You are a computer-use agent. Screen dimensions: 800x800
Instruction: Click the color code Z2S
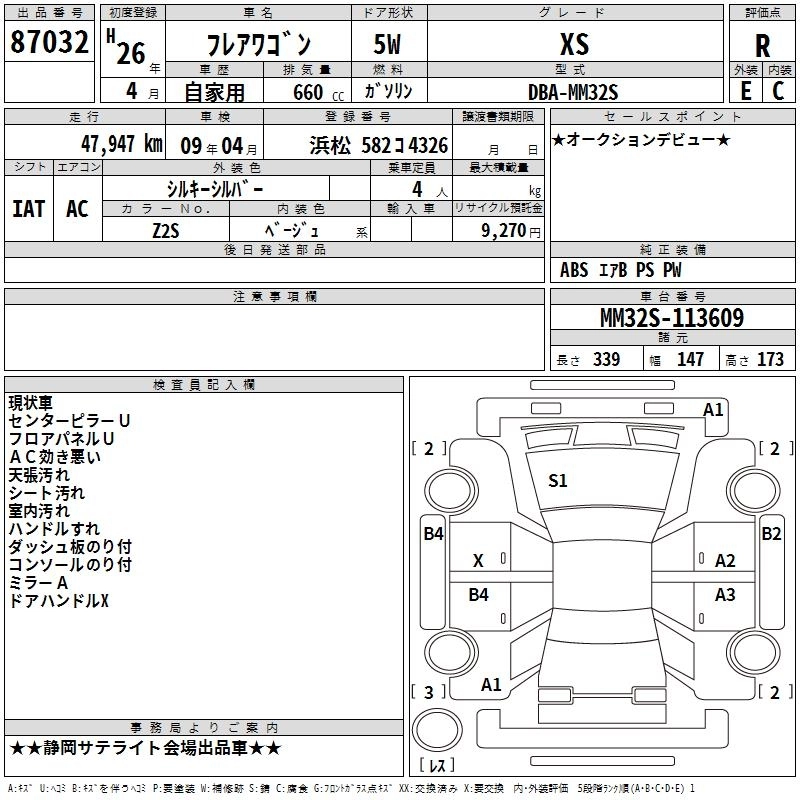166,229
